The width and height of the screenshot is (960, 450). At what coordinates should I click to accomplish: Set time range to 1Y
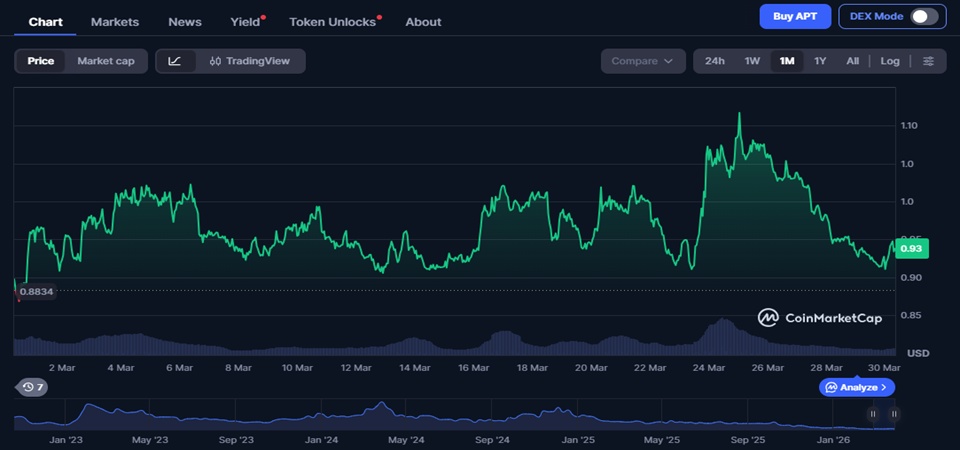pos(820,61)
